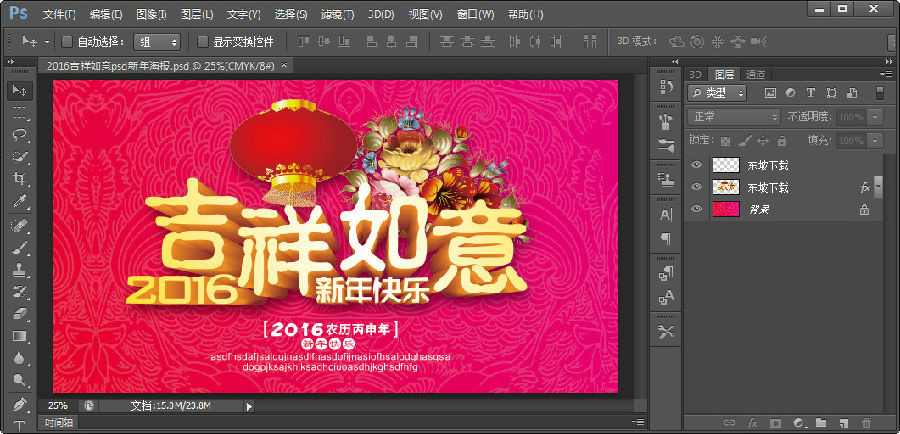Viewport: 900px width, 434px height.
Task: Click the 25% zoom level field
Action: [x=58, y=406]
